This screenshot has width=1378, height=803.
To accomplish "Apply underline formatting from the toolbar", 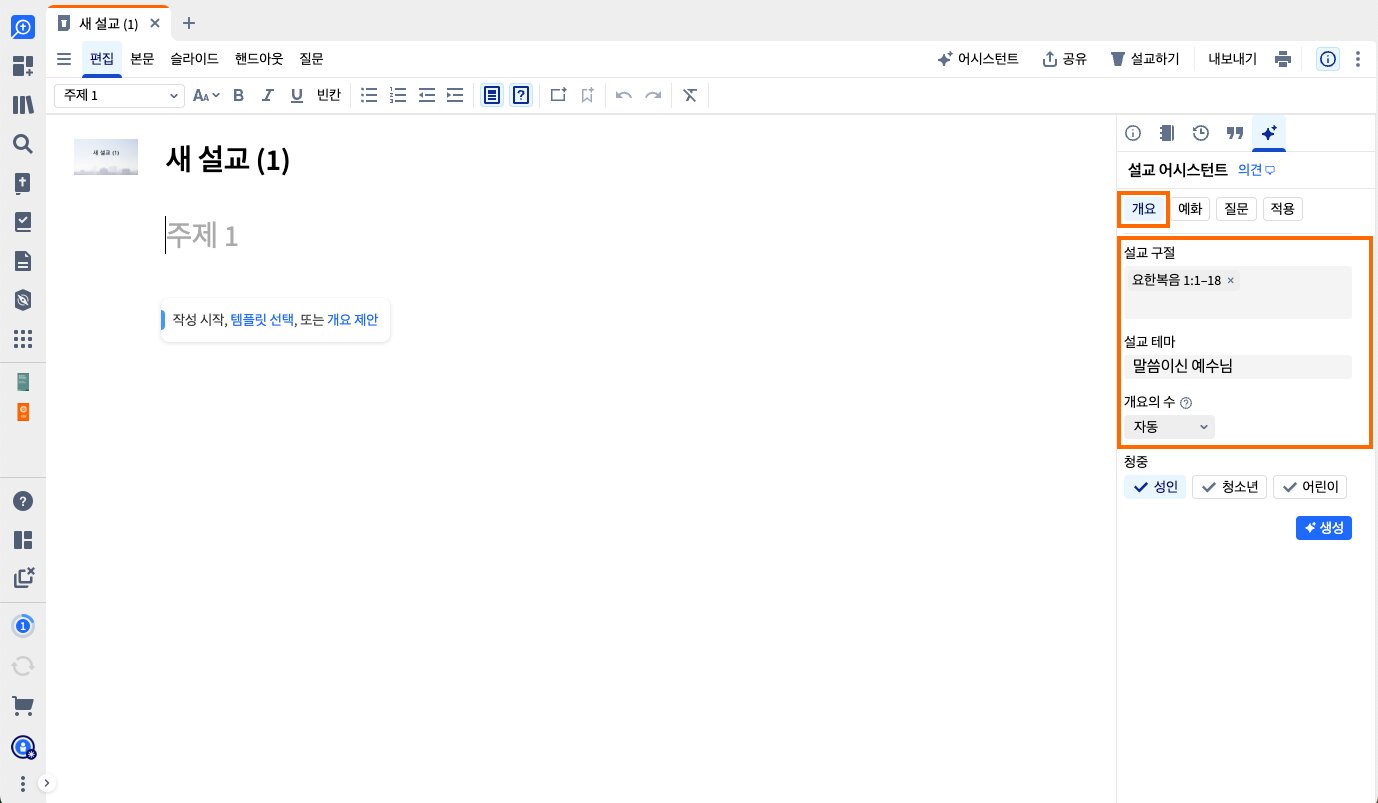I will click(x=296, y=95).
